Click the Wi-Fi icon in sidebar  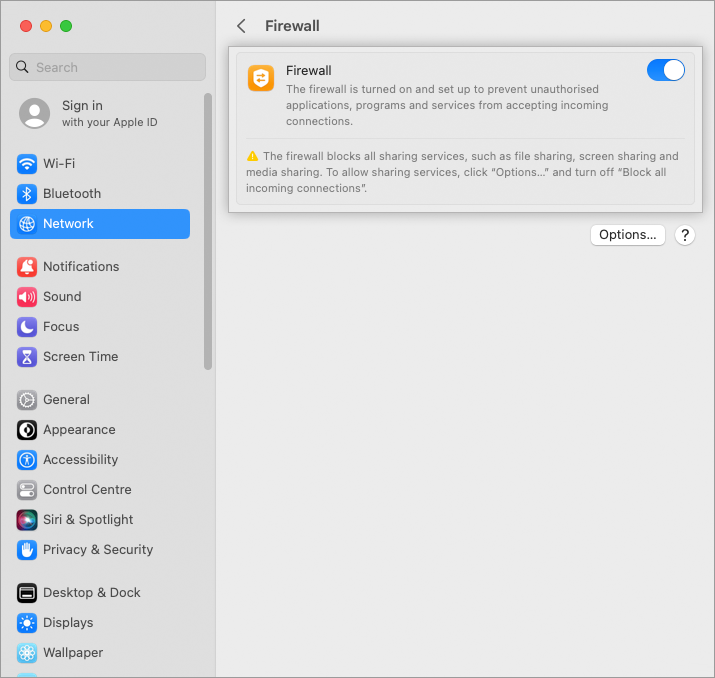[27, 163]
